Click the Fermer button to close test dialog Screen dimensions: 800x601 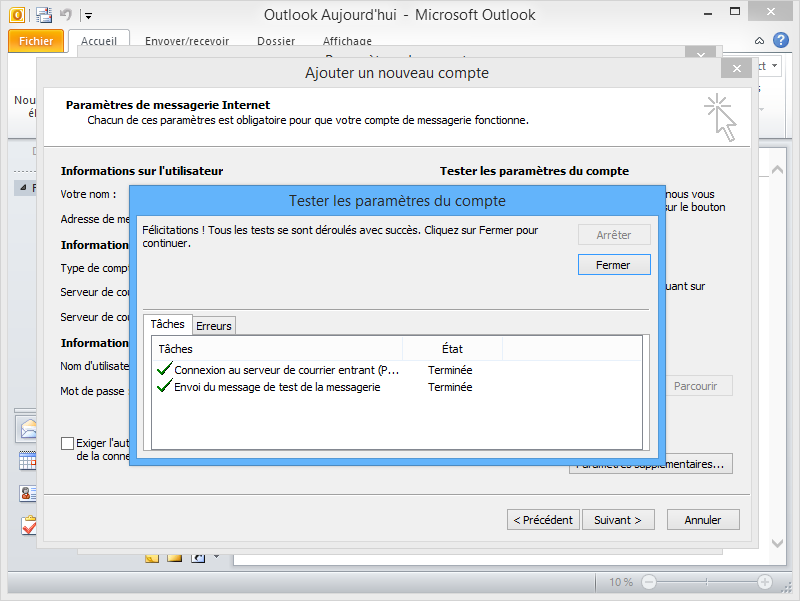[x=614, y=264]
